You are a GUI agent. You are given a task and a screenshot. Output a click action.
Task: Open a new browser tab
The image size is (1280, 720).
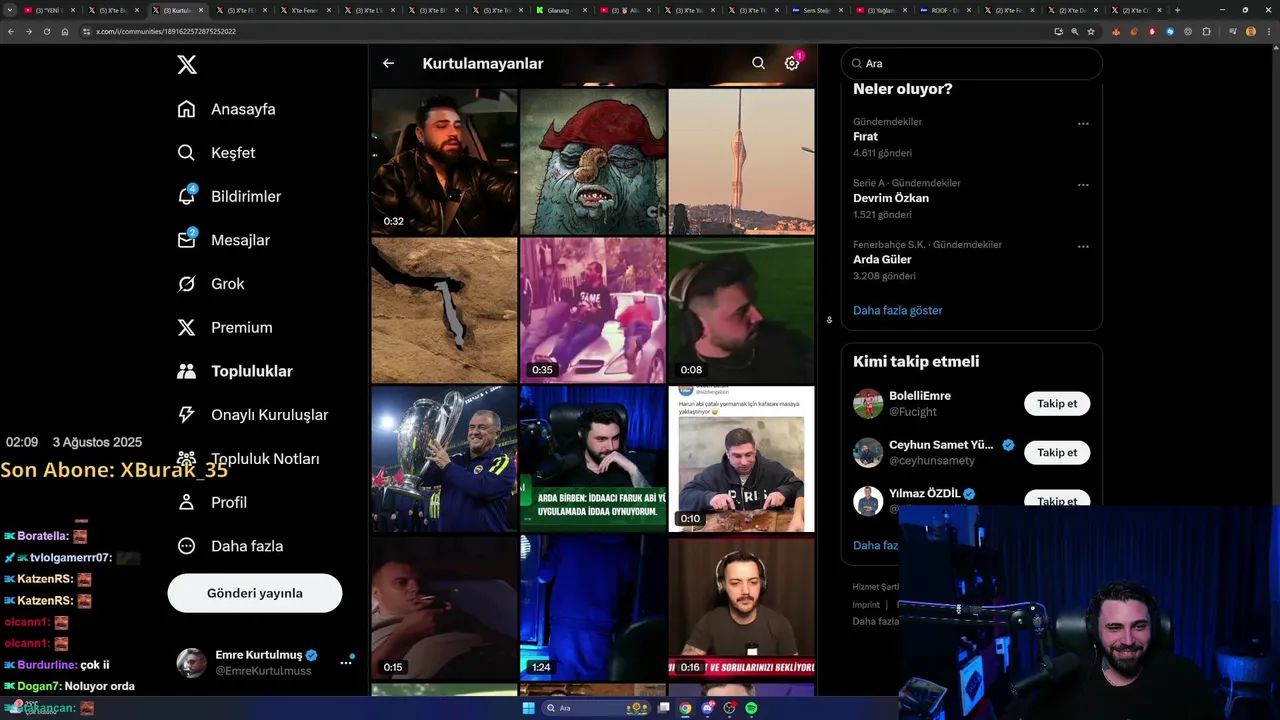(1177, 10)
